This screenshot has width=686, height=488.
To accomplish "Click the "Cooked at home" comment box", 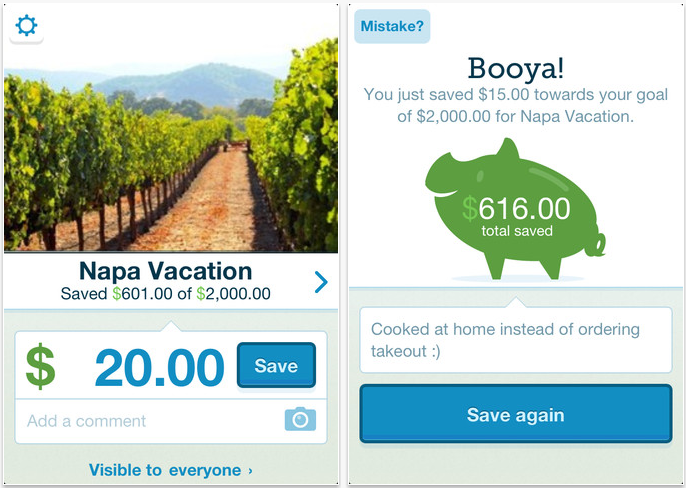I will point(515,340).
